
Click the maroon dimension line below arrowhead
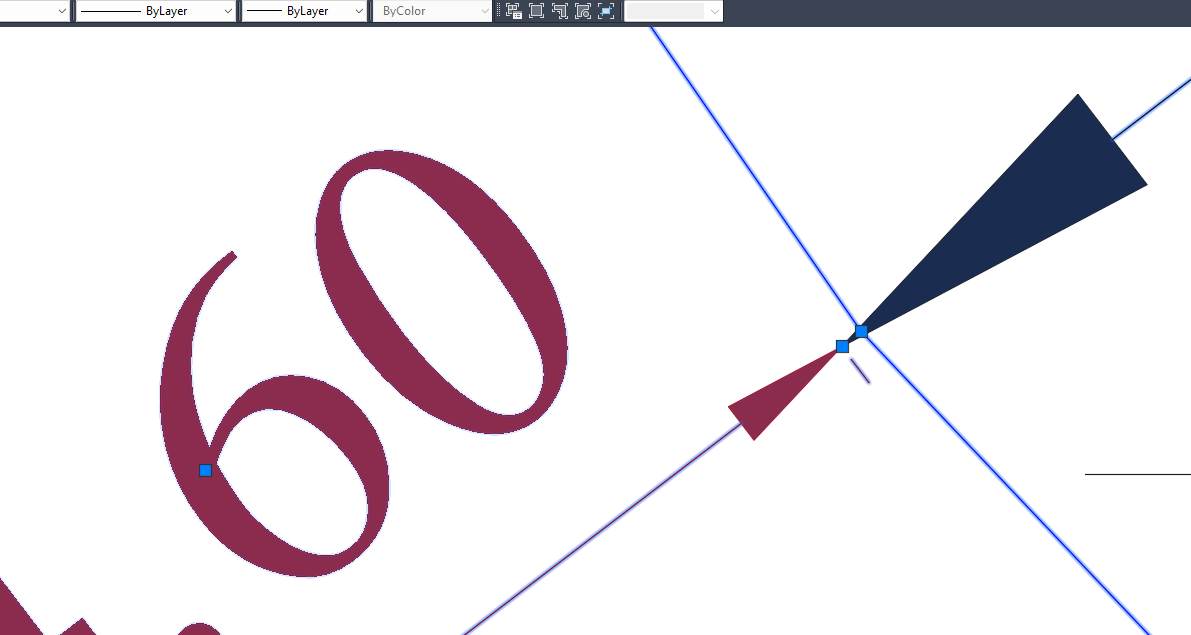(600, 530)
